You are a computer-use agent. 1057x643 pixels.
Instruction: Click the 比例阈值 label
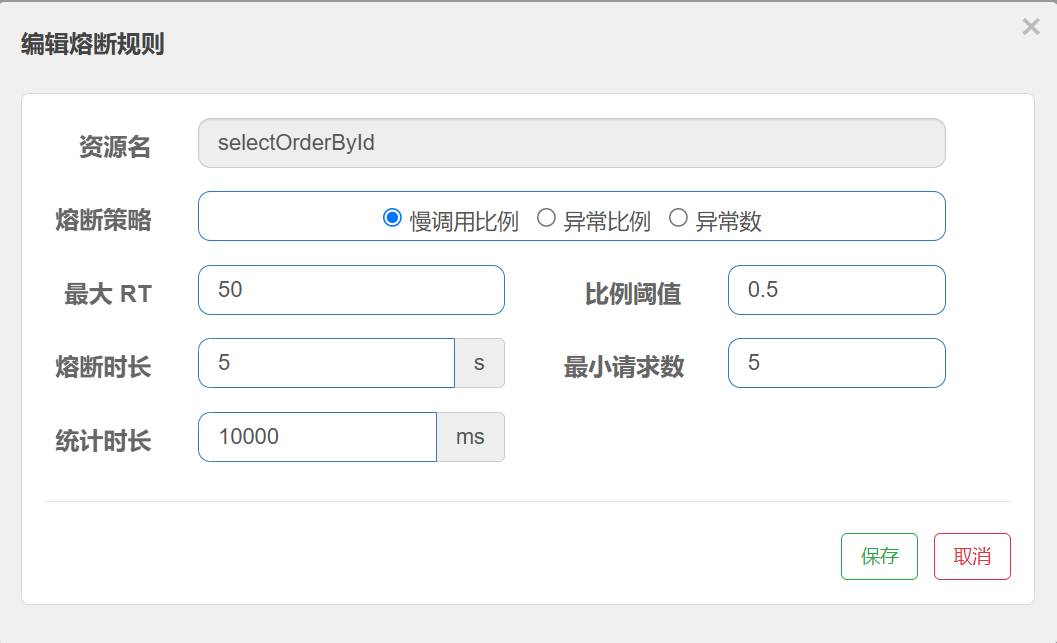pyautogui.click(x=632, y=294)
